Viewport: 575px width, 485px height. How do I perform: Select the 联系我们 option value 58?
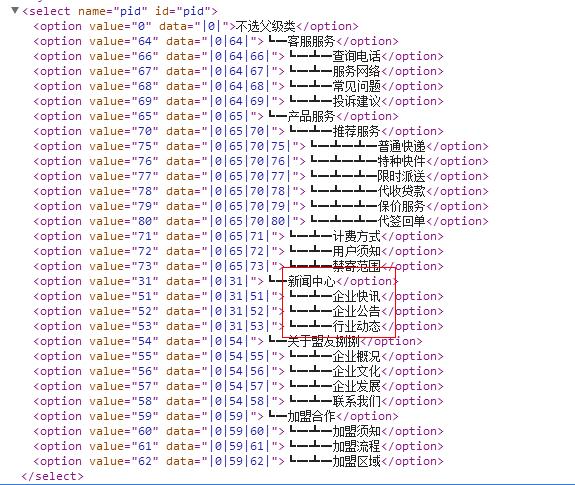coord(238,402)
